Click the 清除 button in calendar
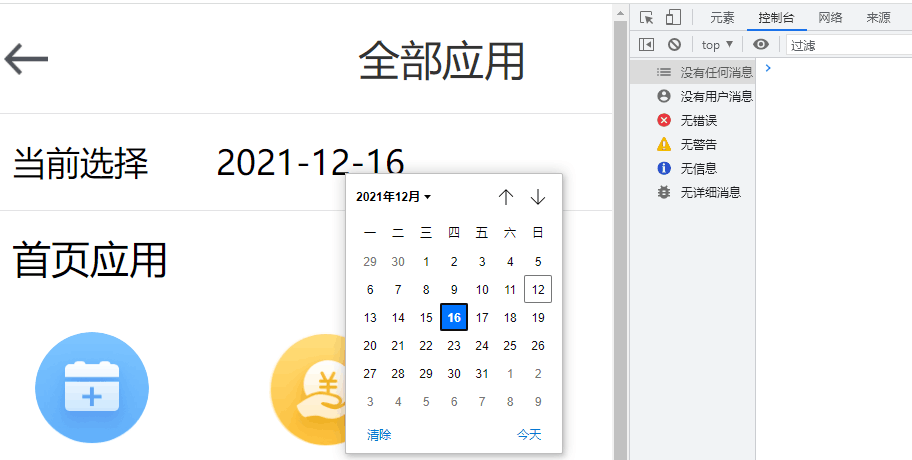Viewport: 912px width, 460px height. tap(379, 435)
